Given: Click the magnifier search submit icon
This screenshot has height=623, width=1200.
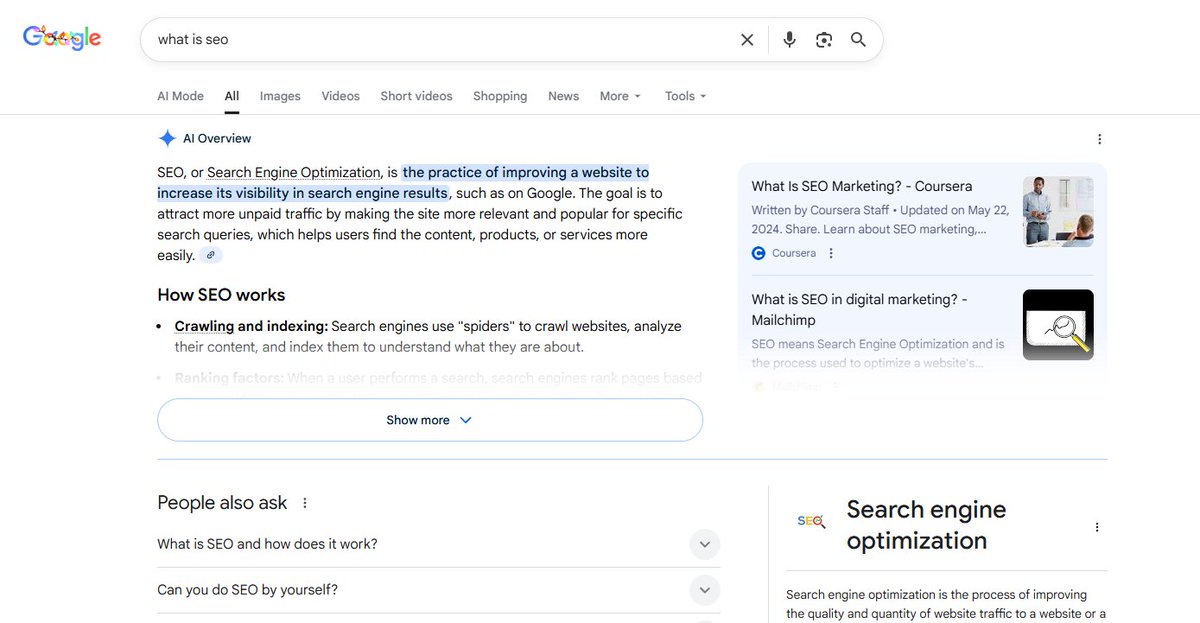Looking at the screenshot, I should [858, 40].
